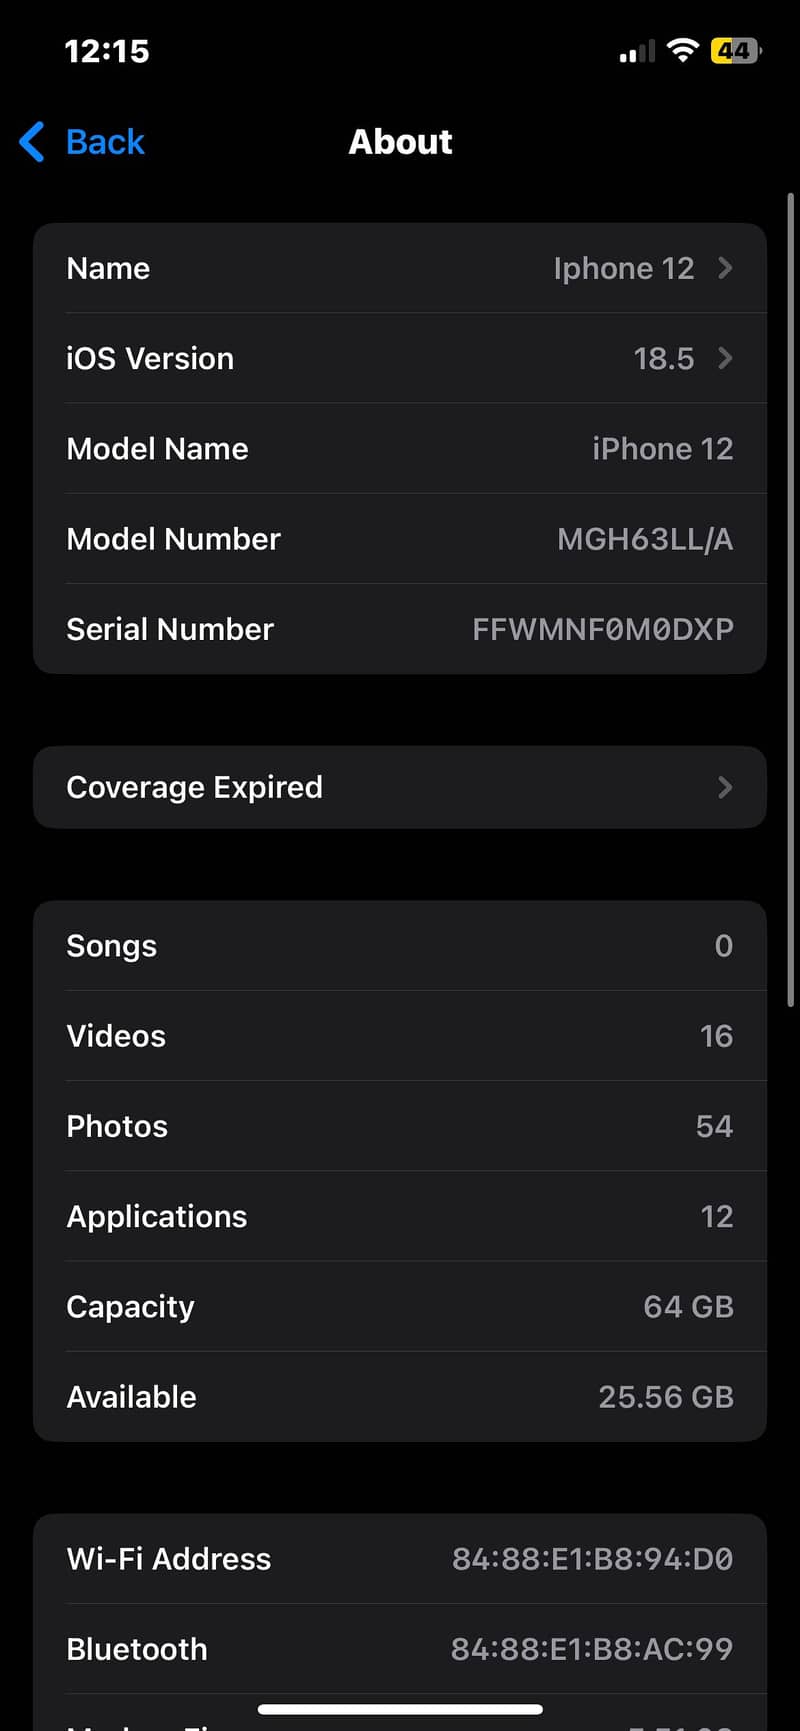Tap the Serial Number row
This screenshot has height=1731, width=800.
point(400,629)
